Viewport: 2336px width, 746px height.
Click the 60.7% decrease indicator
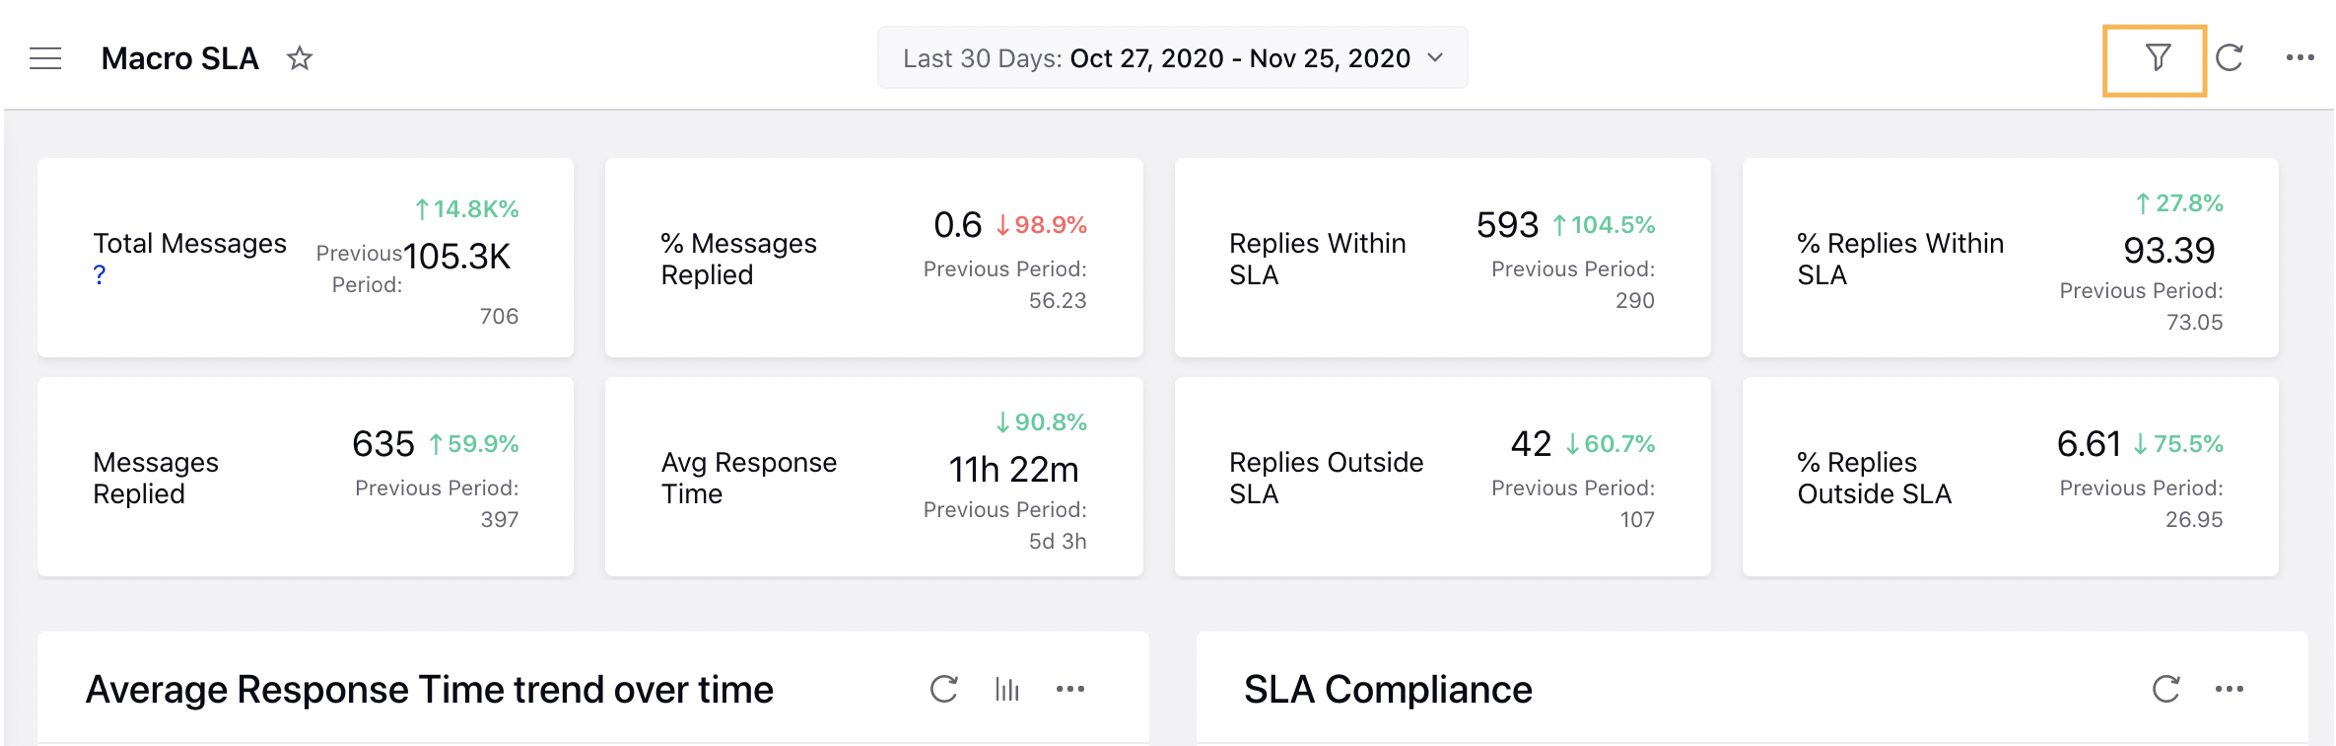pyautogui.click(x=1610, y=444)
